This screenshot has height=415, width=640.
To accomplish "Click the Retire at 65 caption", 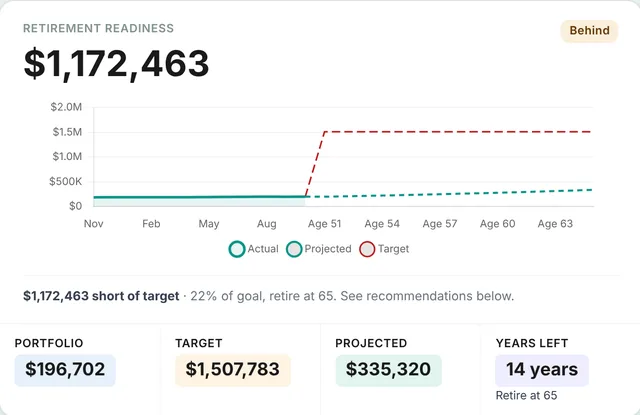I will (x=526, y=395).
